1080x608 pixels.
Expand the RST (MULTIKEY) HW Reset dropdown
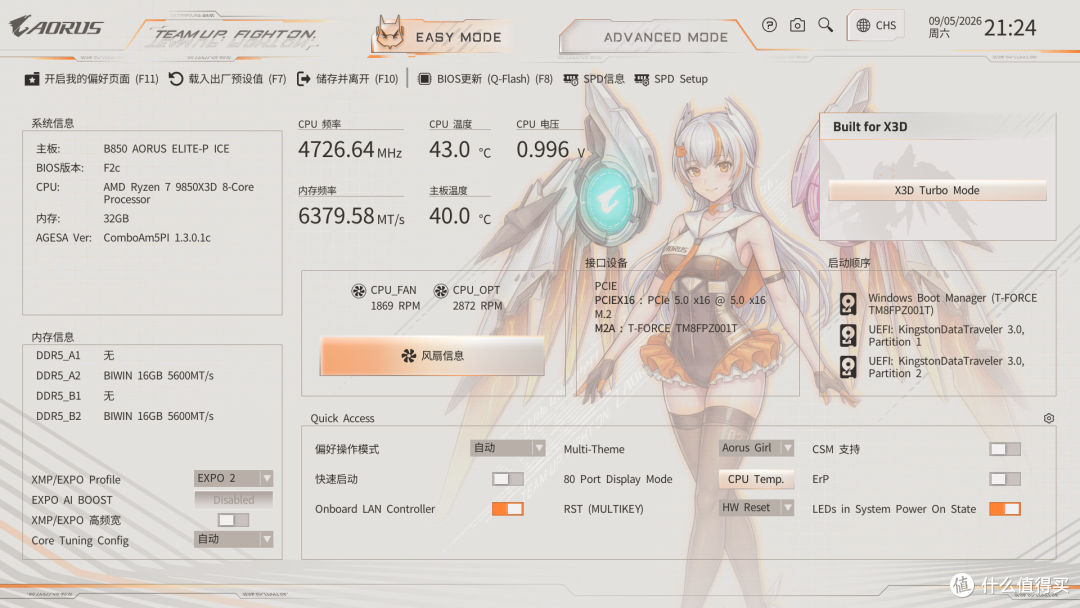(756, 507)
